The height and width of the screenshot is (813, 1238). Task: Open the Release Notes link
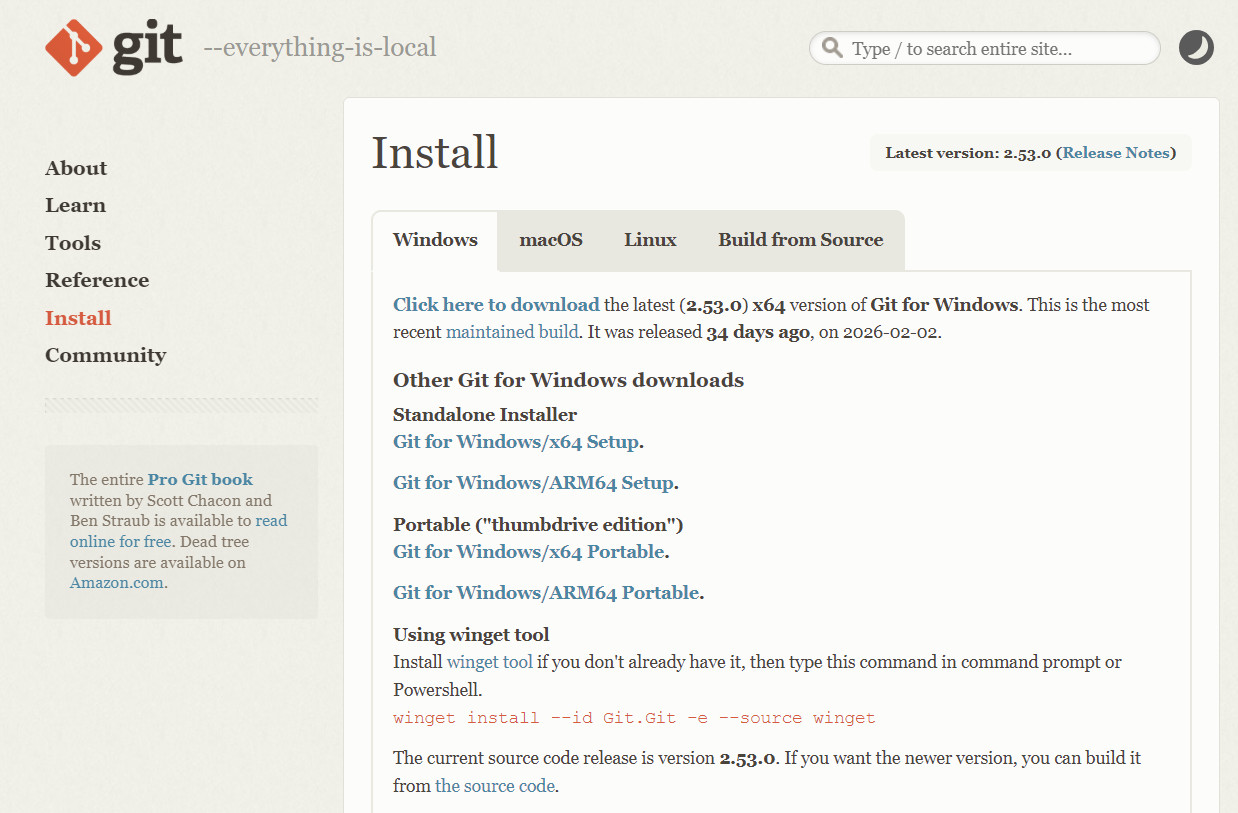pos(1116,153)
